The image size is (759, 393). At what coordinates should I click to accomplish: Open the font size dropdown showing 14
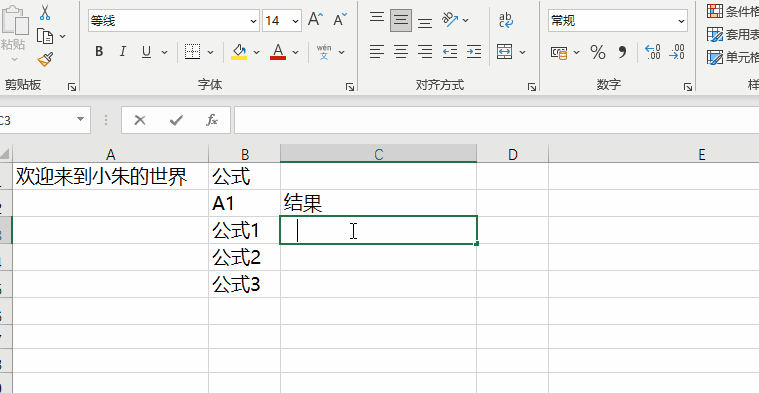point(295,21)
